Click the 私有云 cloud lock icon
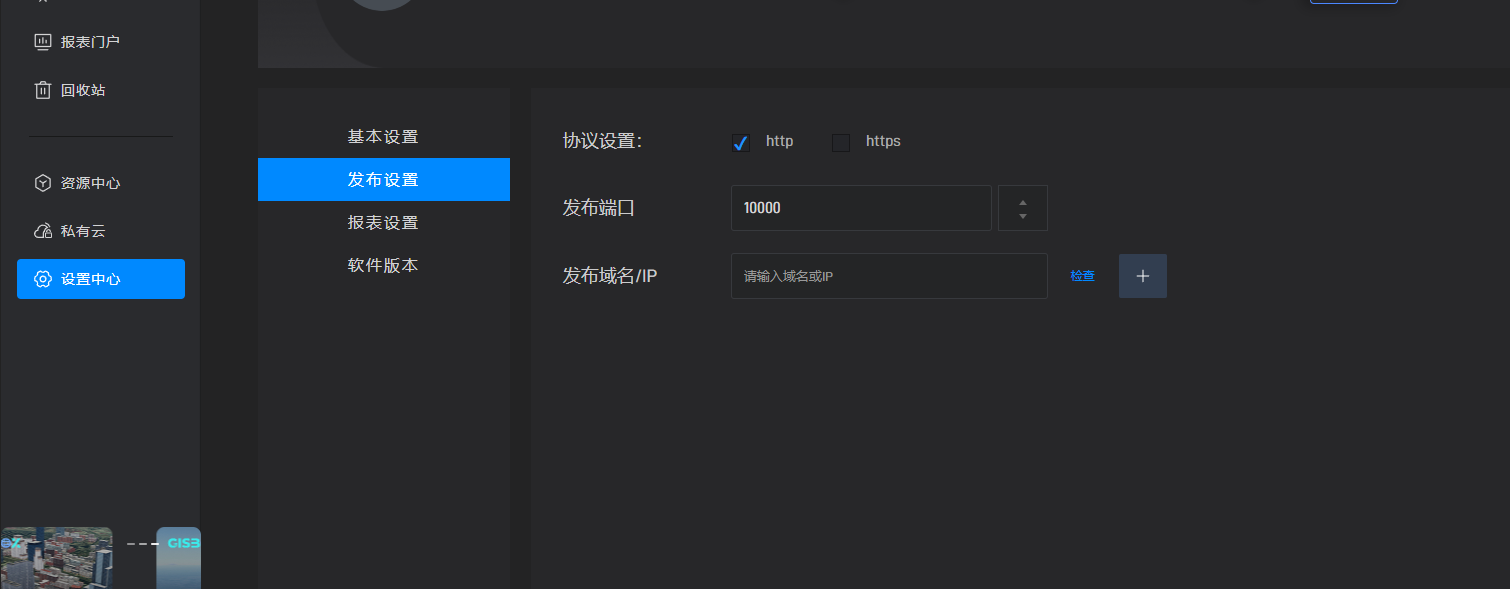Viewport: 1510px width, 589px height. 43,231
